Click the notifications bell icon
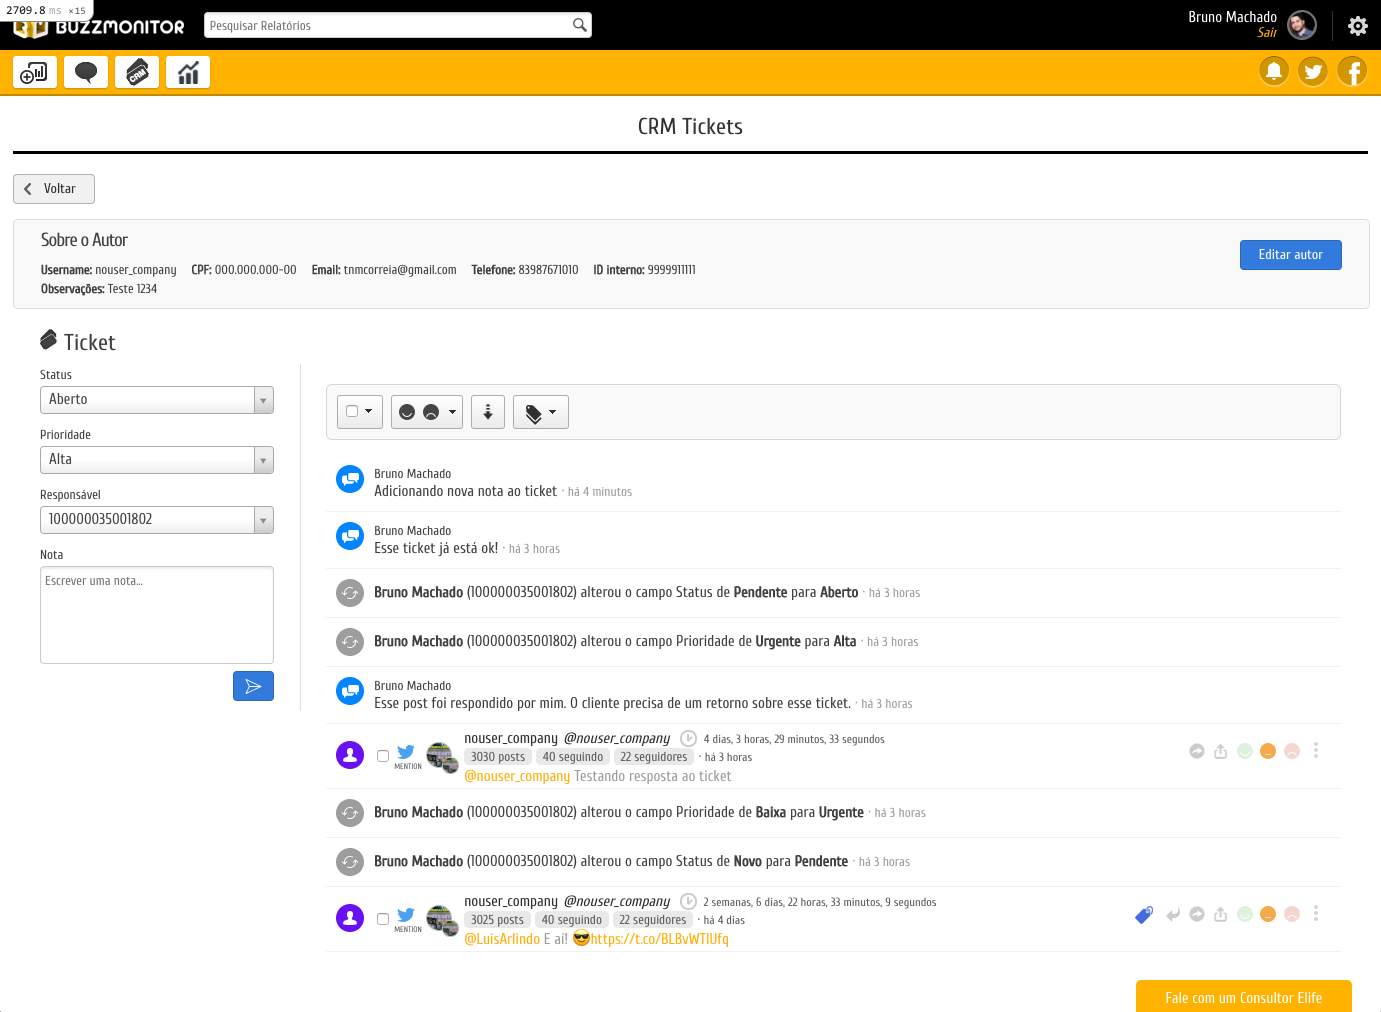Screen dimensions: 1381x1012 pos(1273,72)
